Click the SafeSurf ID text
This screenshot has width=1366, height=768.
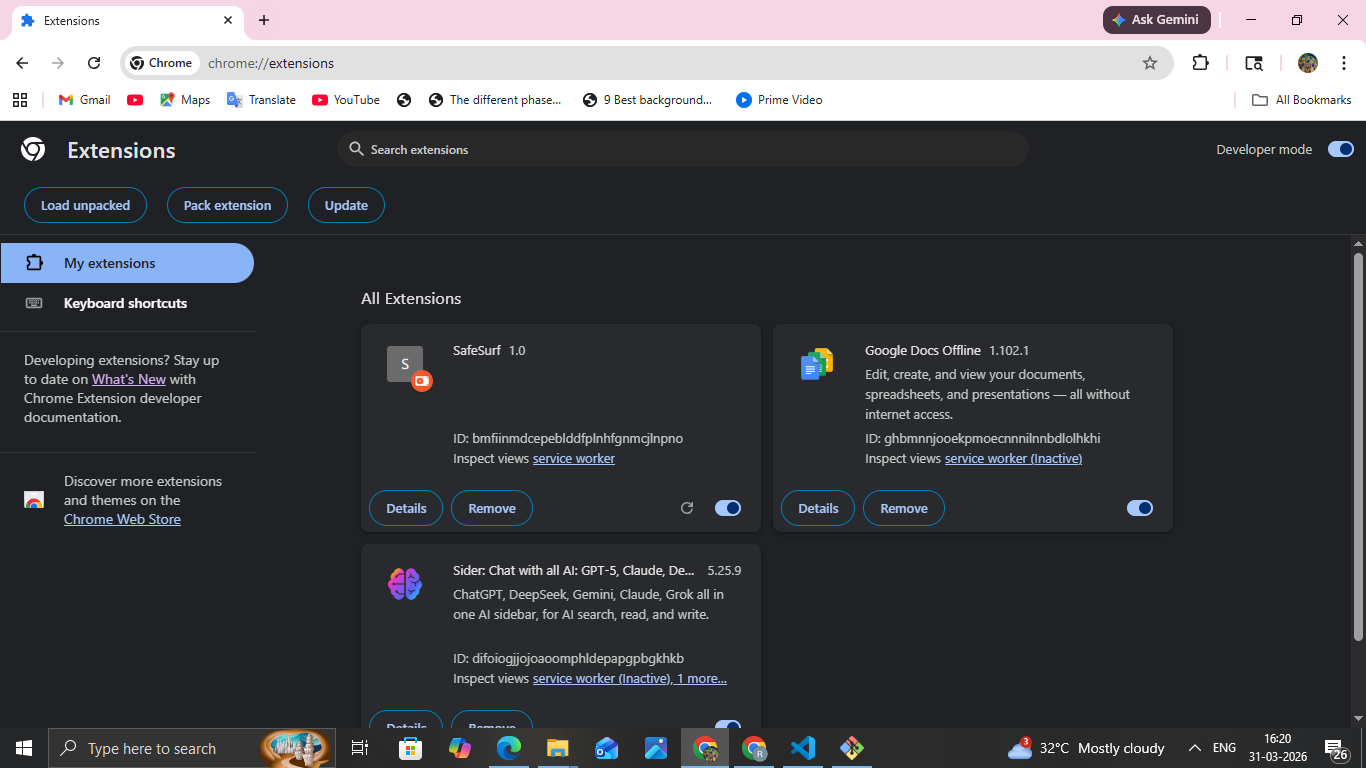(x=568, y=438)
